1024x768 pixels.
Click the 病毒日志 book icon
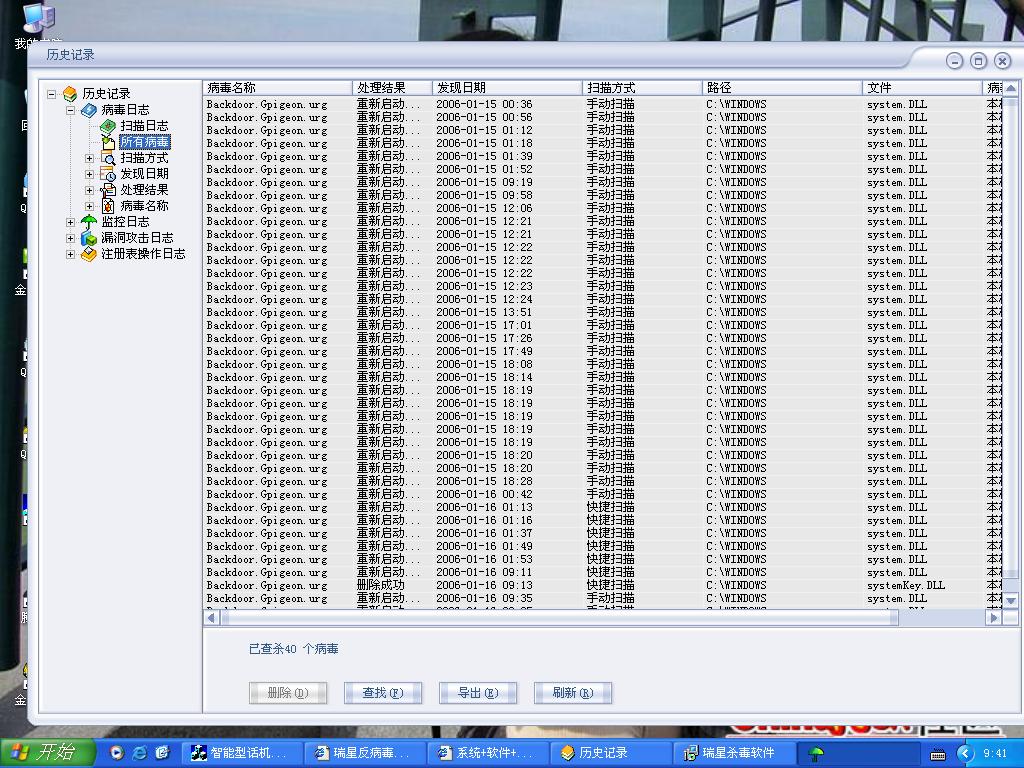[x=89, y=110]
